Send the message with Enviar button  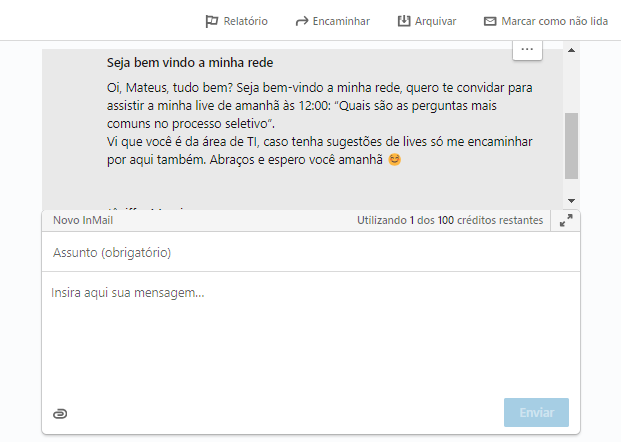tap(536, 412)
